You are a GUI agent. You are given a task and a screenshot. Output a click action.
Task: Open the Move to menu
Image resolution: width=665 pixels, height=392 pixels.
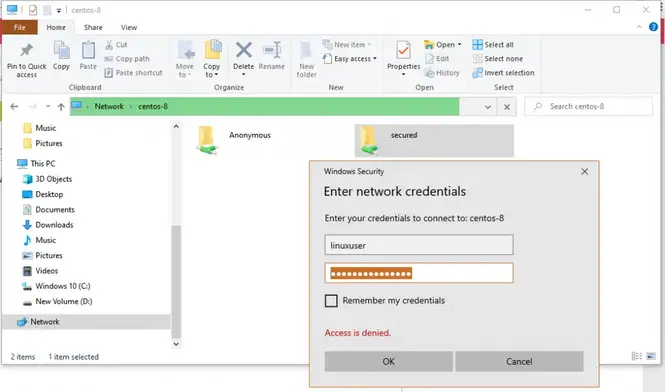185,59
